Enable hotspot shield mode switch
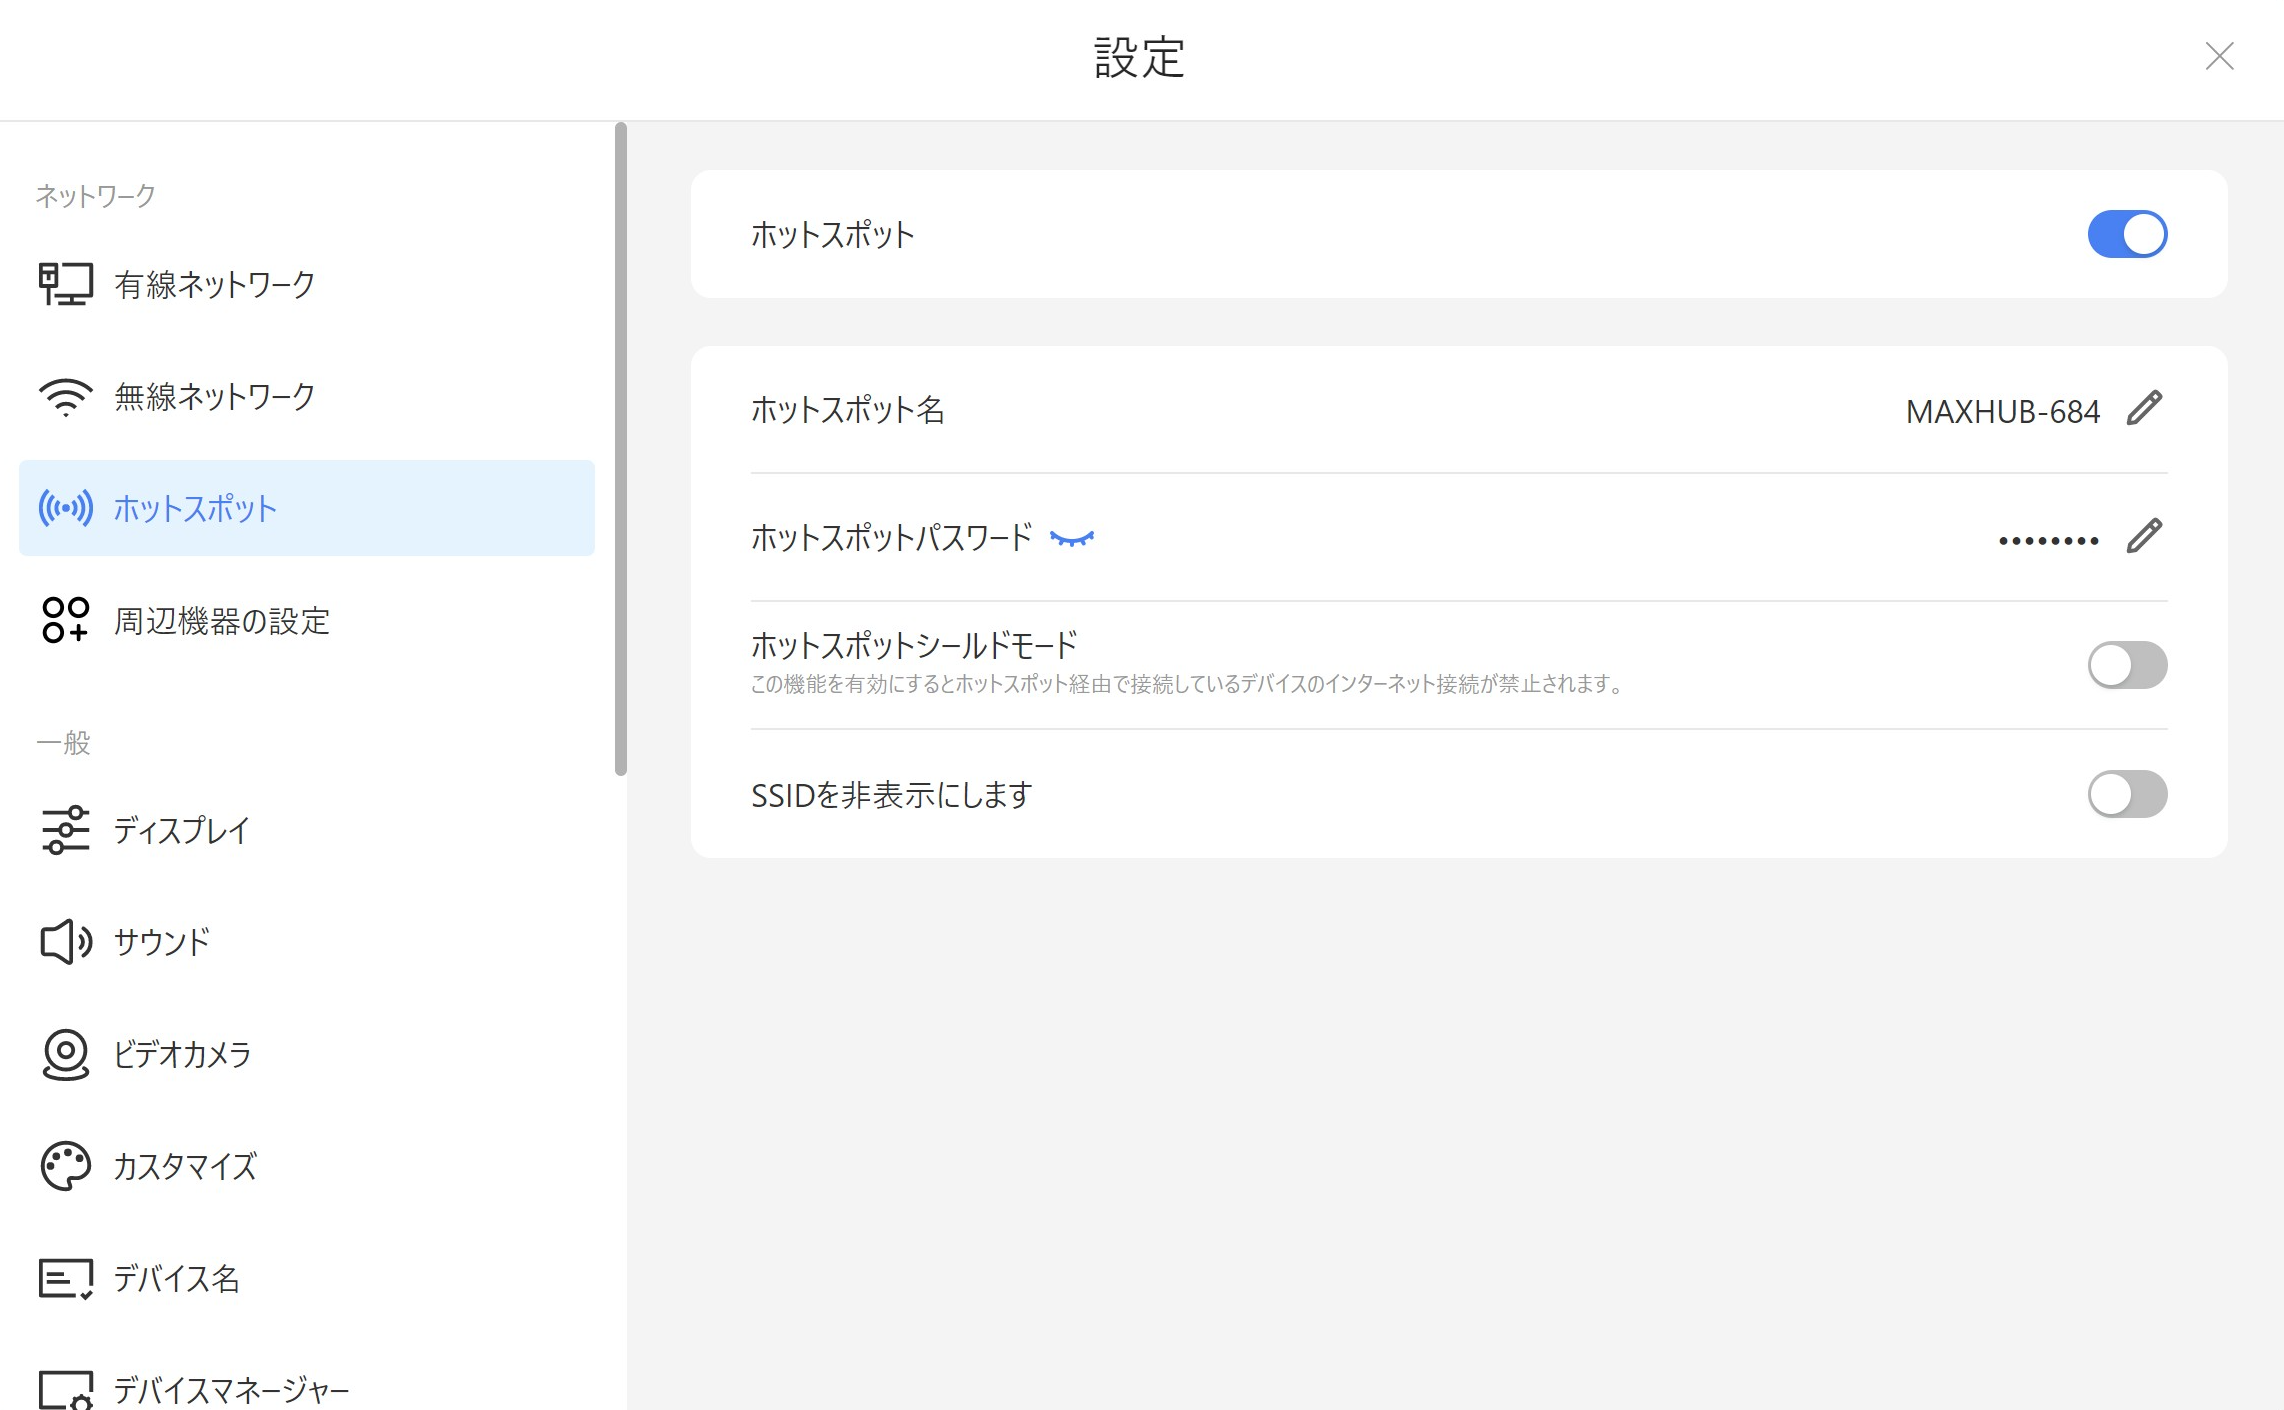Screen dimensions: 2284x1410 pyautogui.click(x=2127, y=665)
